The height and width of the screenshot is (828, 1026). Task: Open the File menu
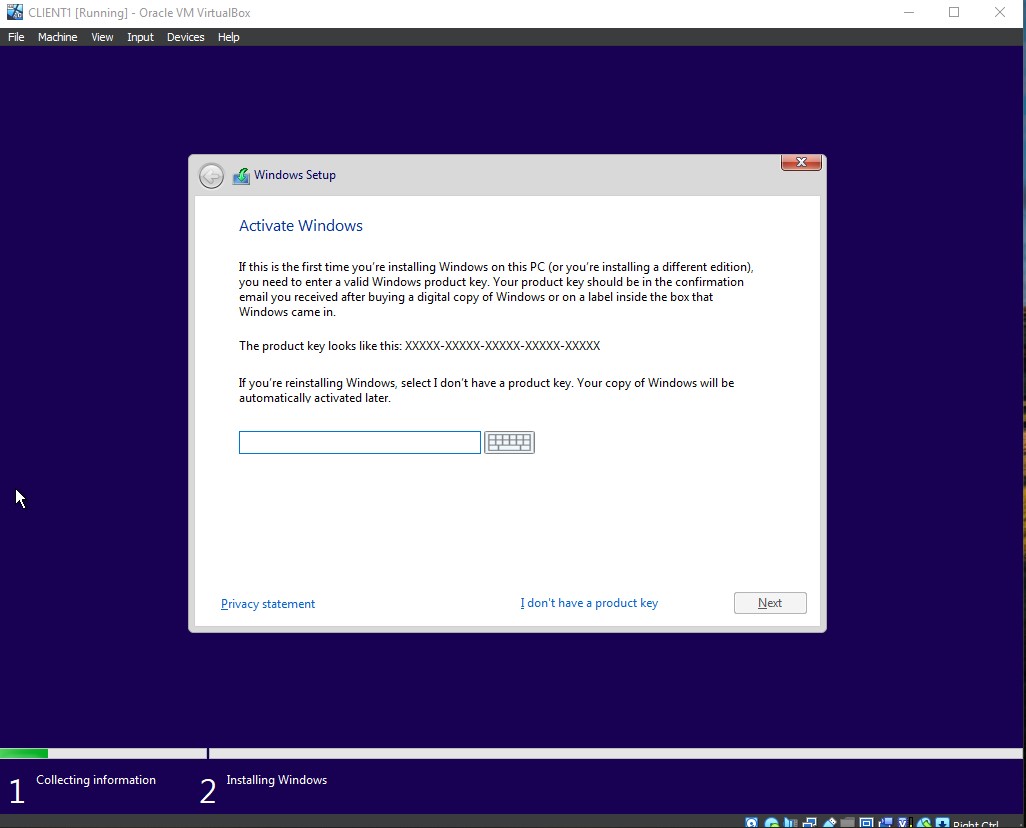click(x=16, y=37)
